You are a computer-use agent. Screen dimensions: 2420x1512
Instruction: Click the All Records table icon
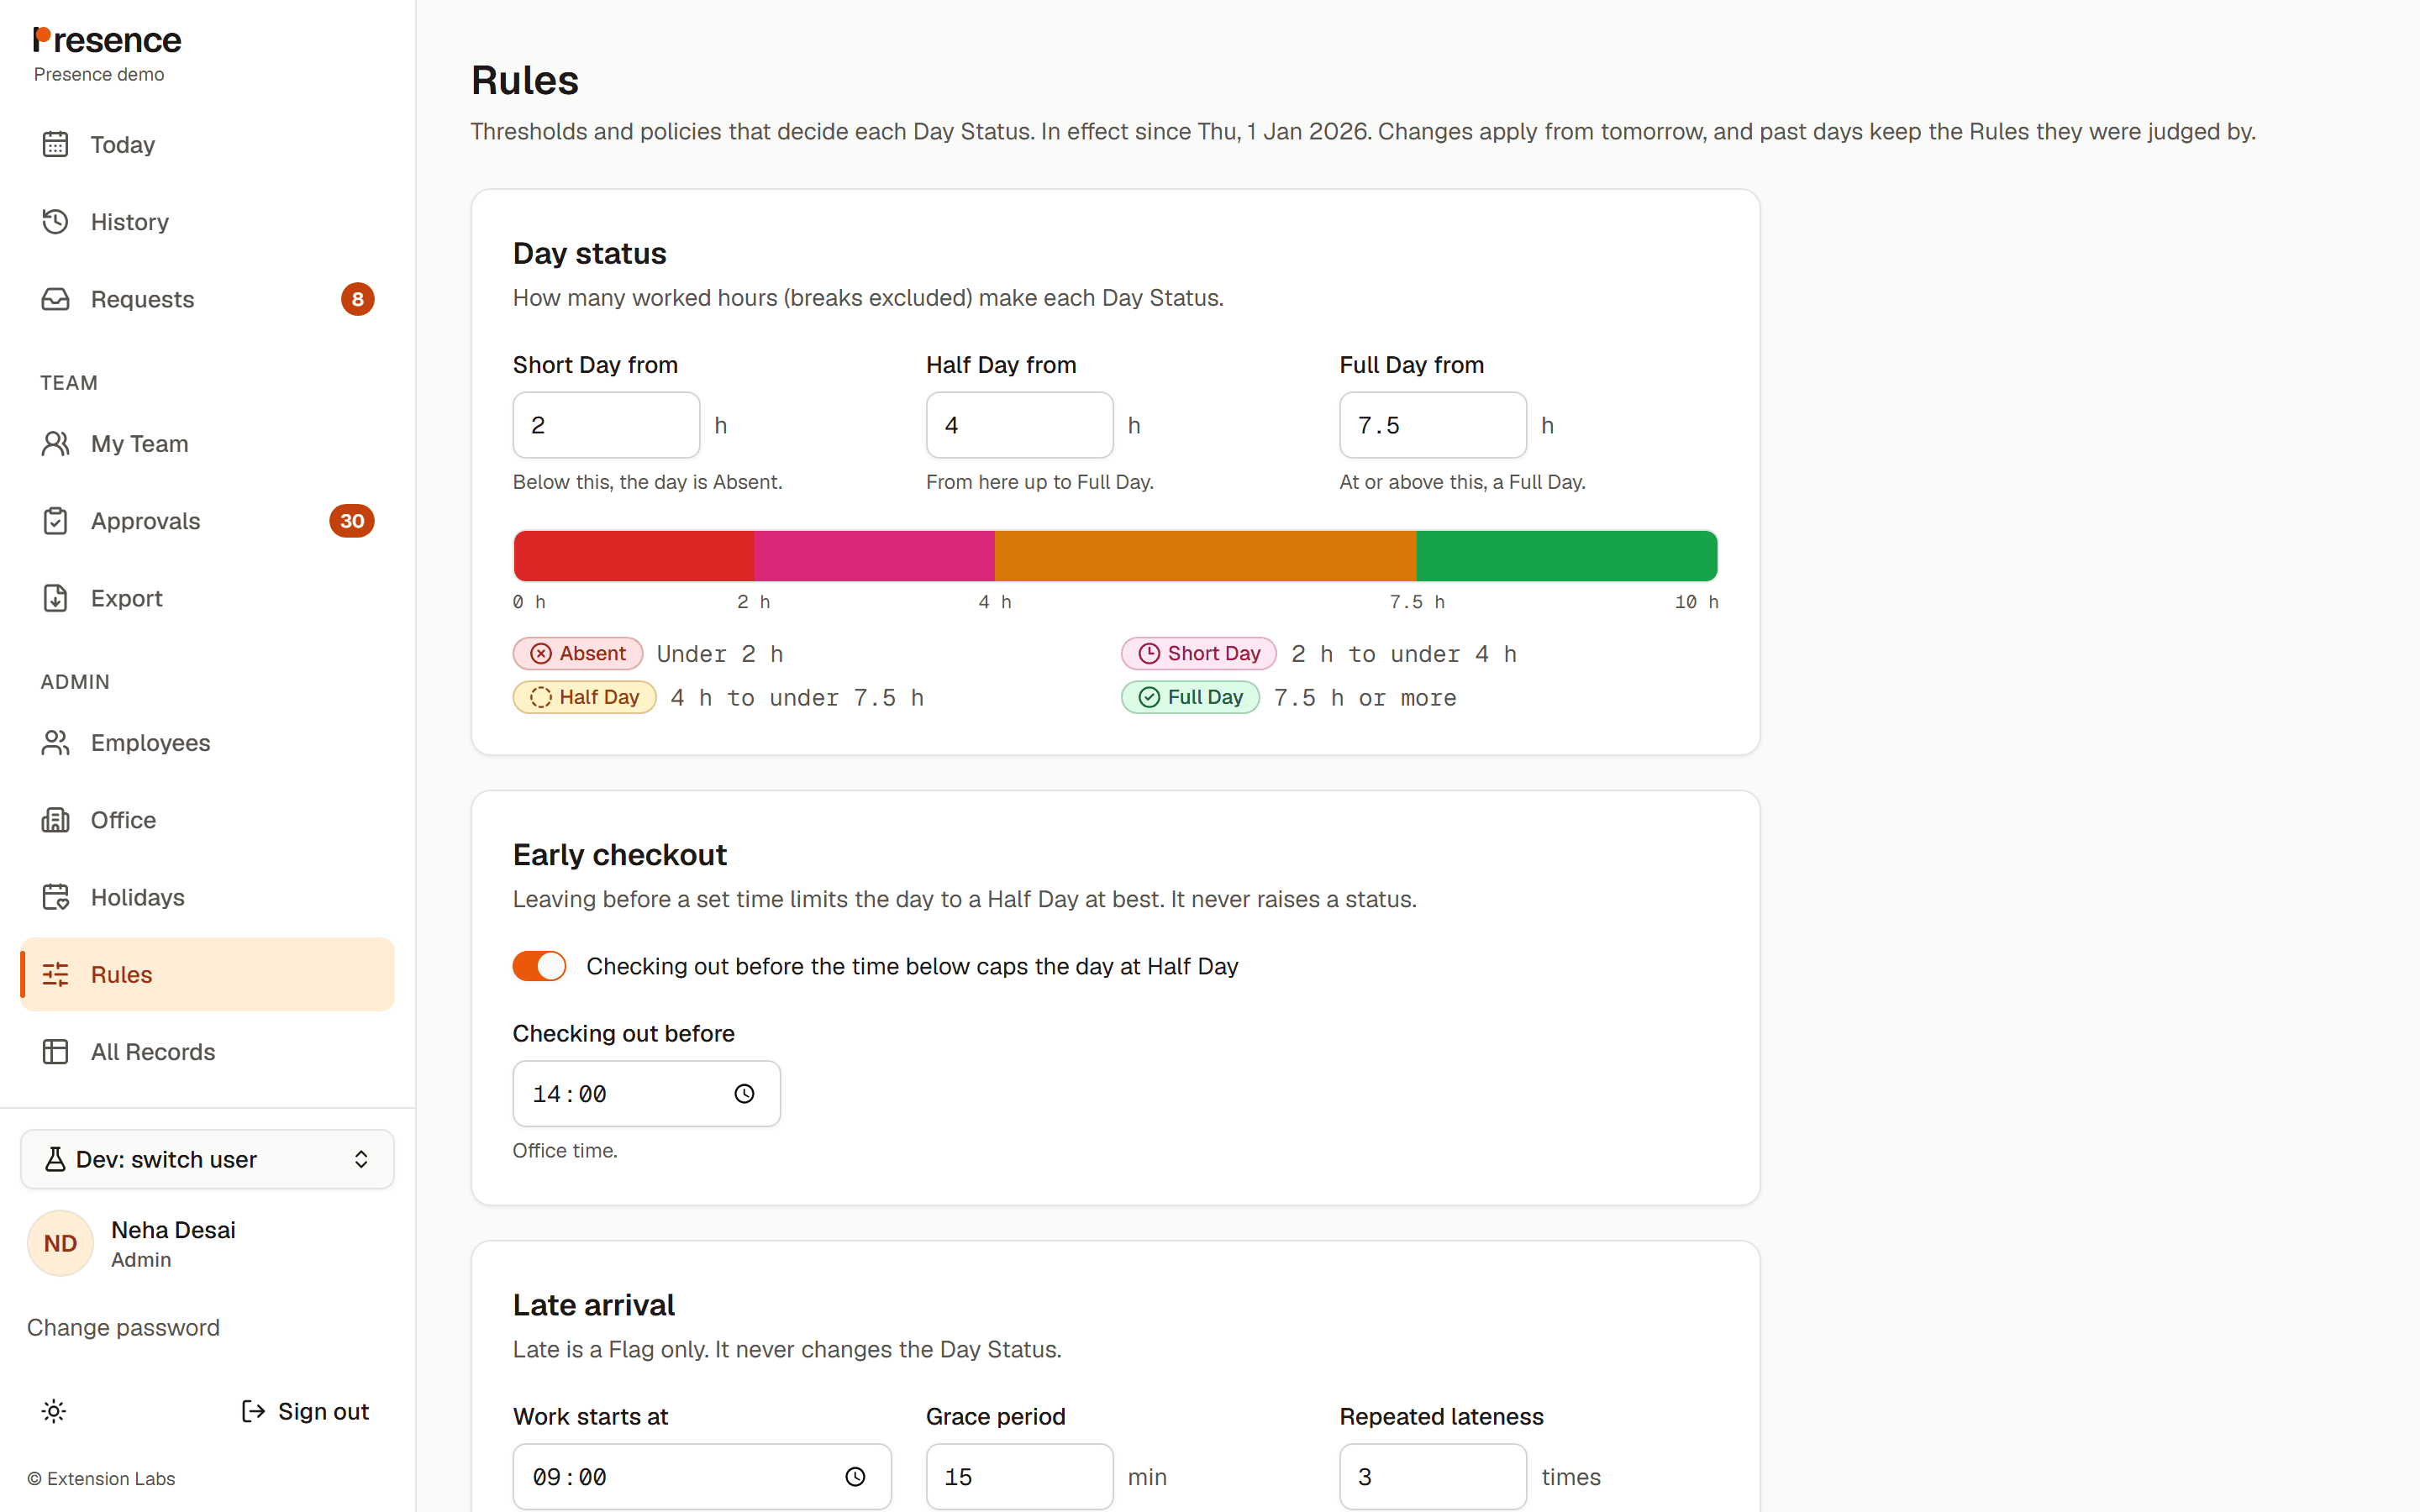click(55, 1052)
